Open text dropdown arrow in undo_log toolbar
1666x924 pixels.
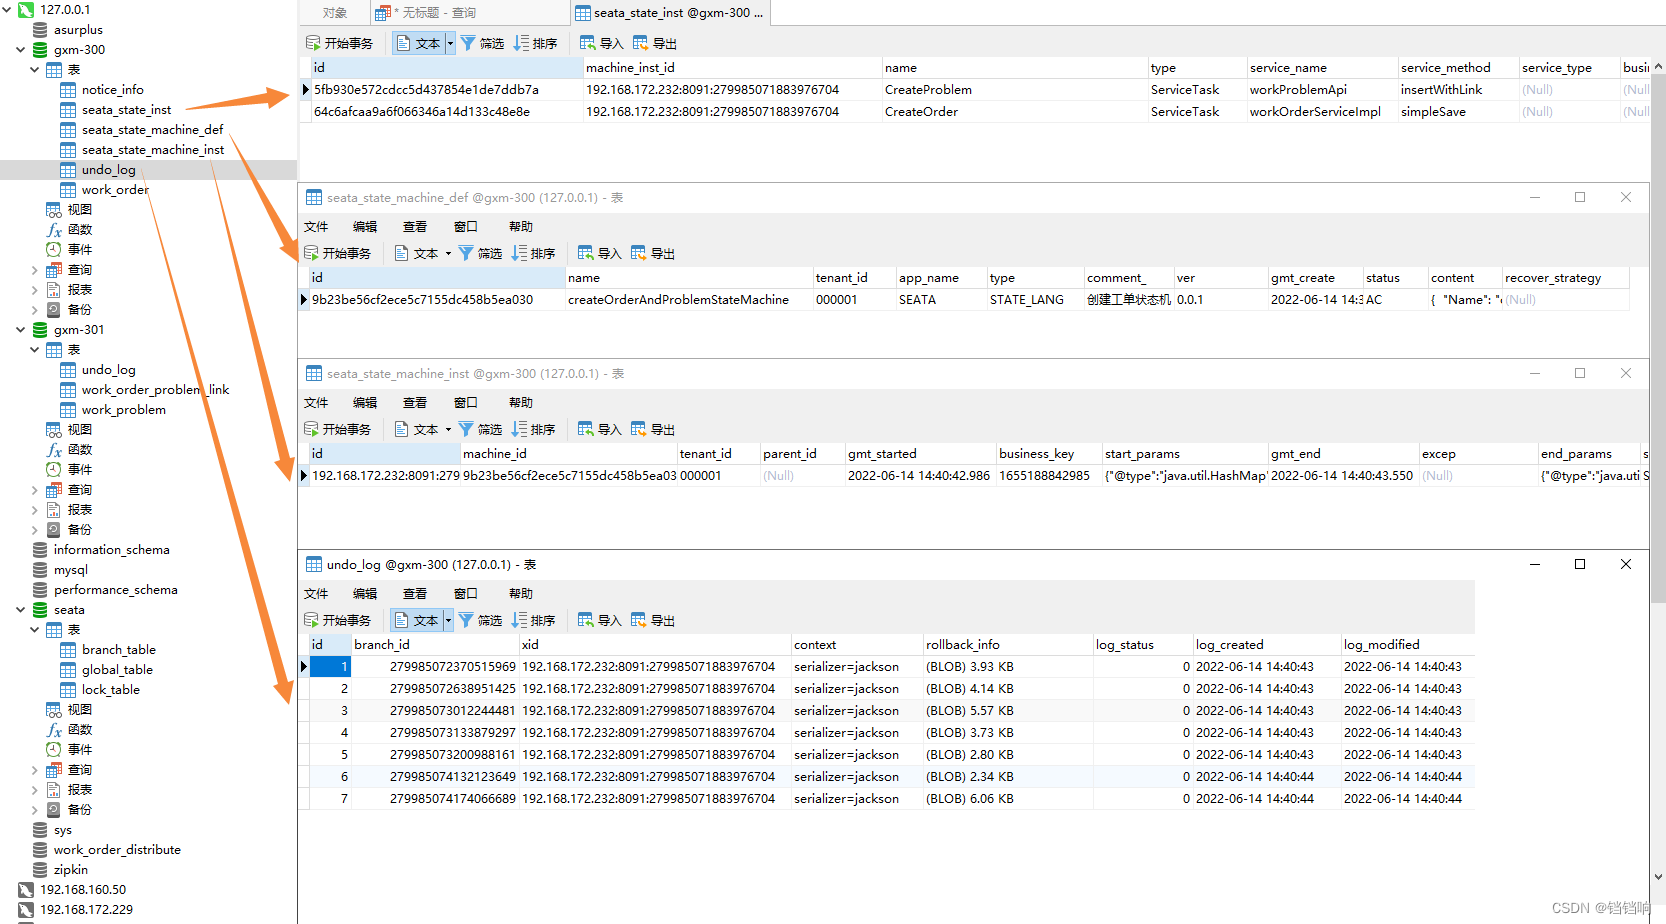click(448, 620)
